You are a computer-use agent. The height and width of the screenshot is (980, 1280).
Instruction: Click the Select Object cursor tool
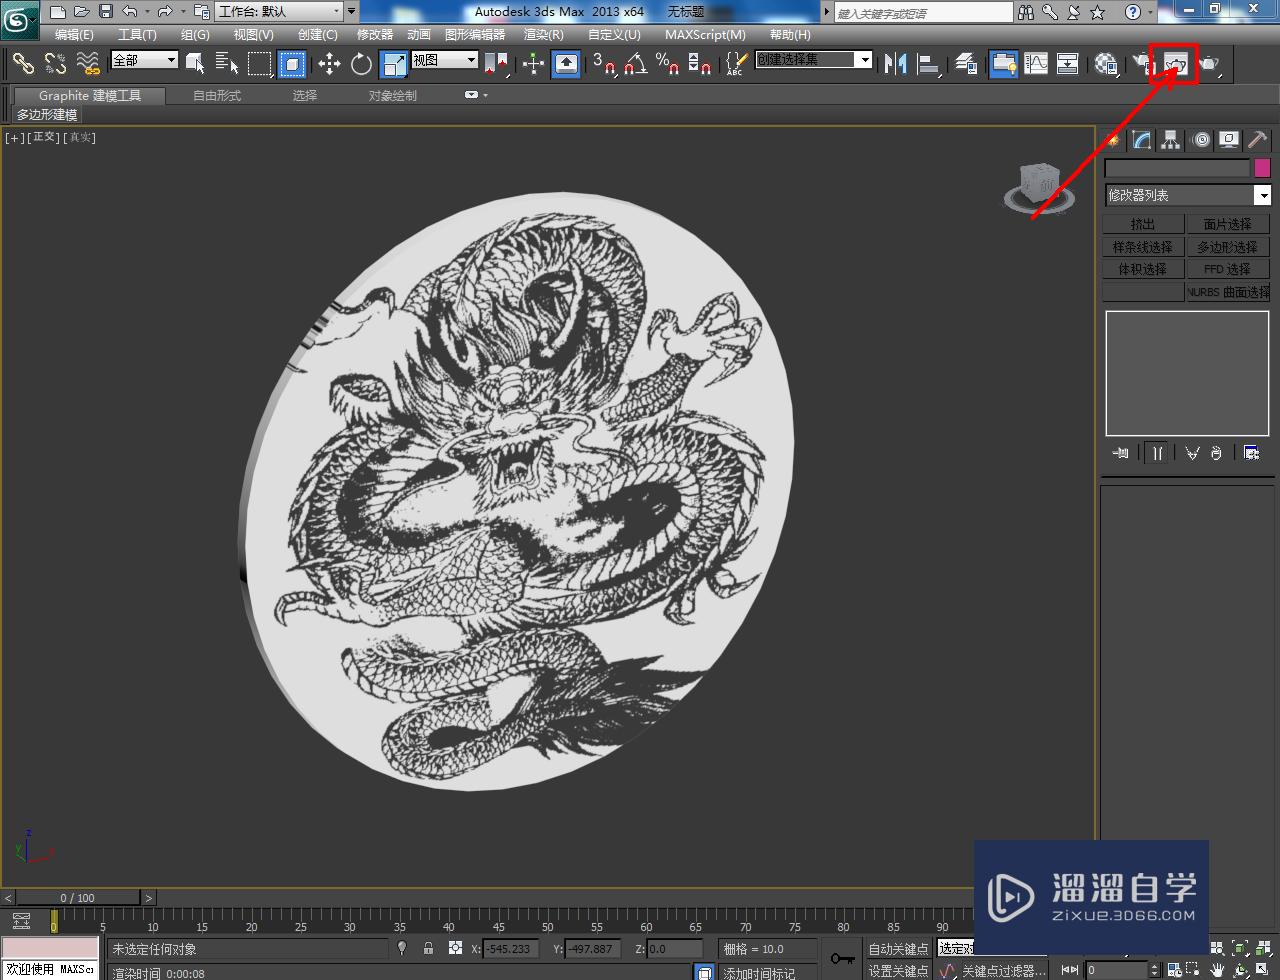coord(195,64)
